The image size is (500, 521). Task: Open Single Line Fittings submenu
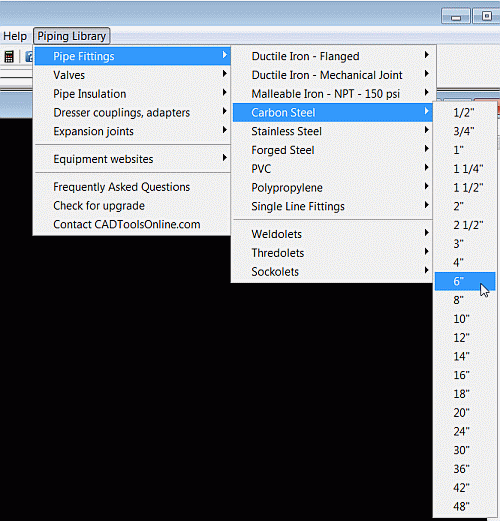332,206
